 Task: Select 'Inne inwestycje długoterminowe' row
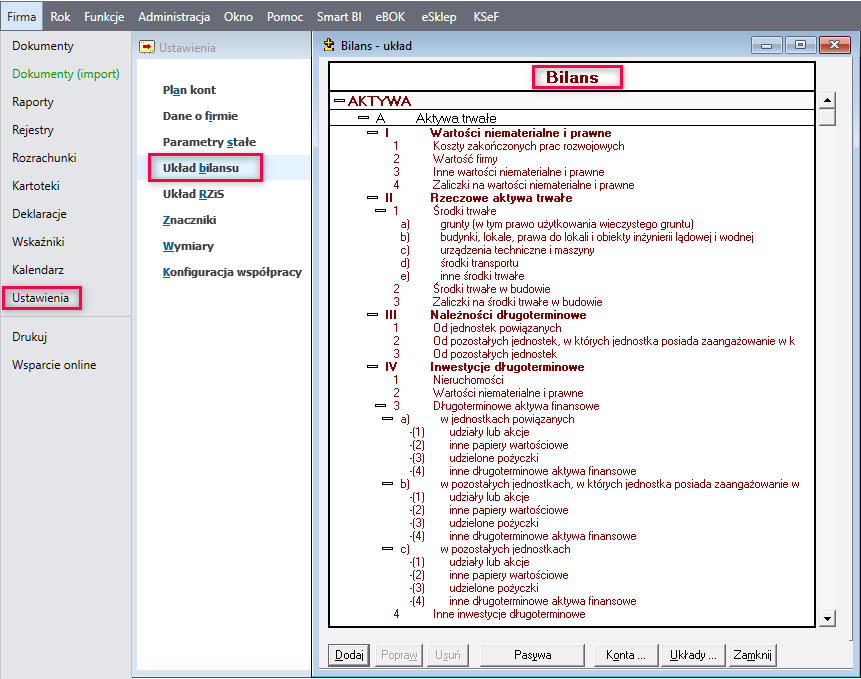(509, 614)
